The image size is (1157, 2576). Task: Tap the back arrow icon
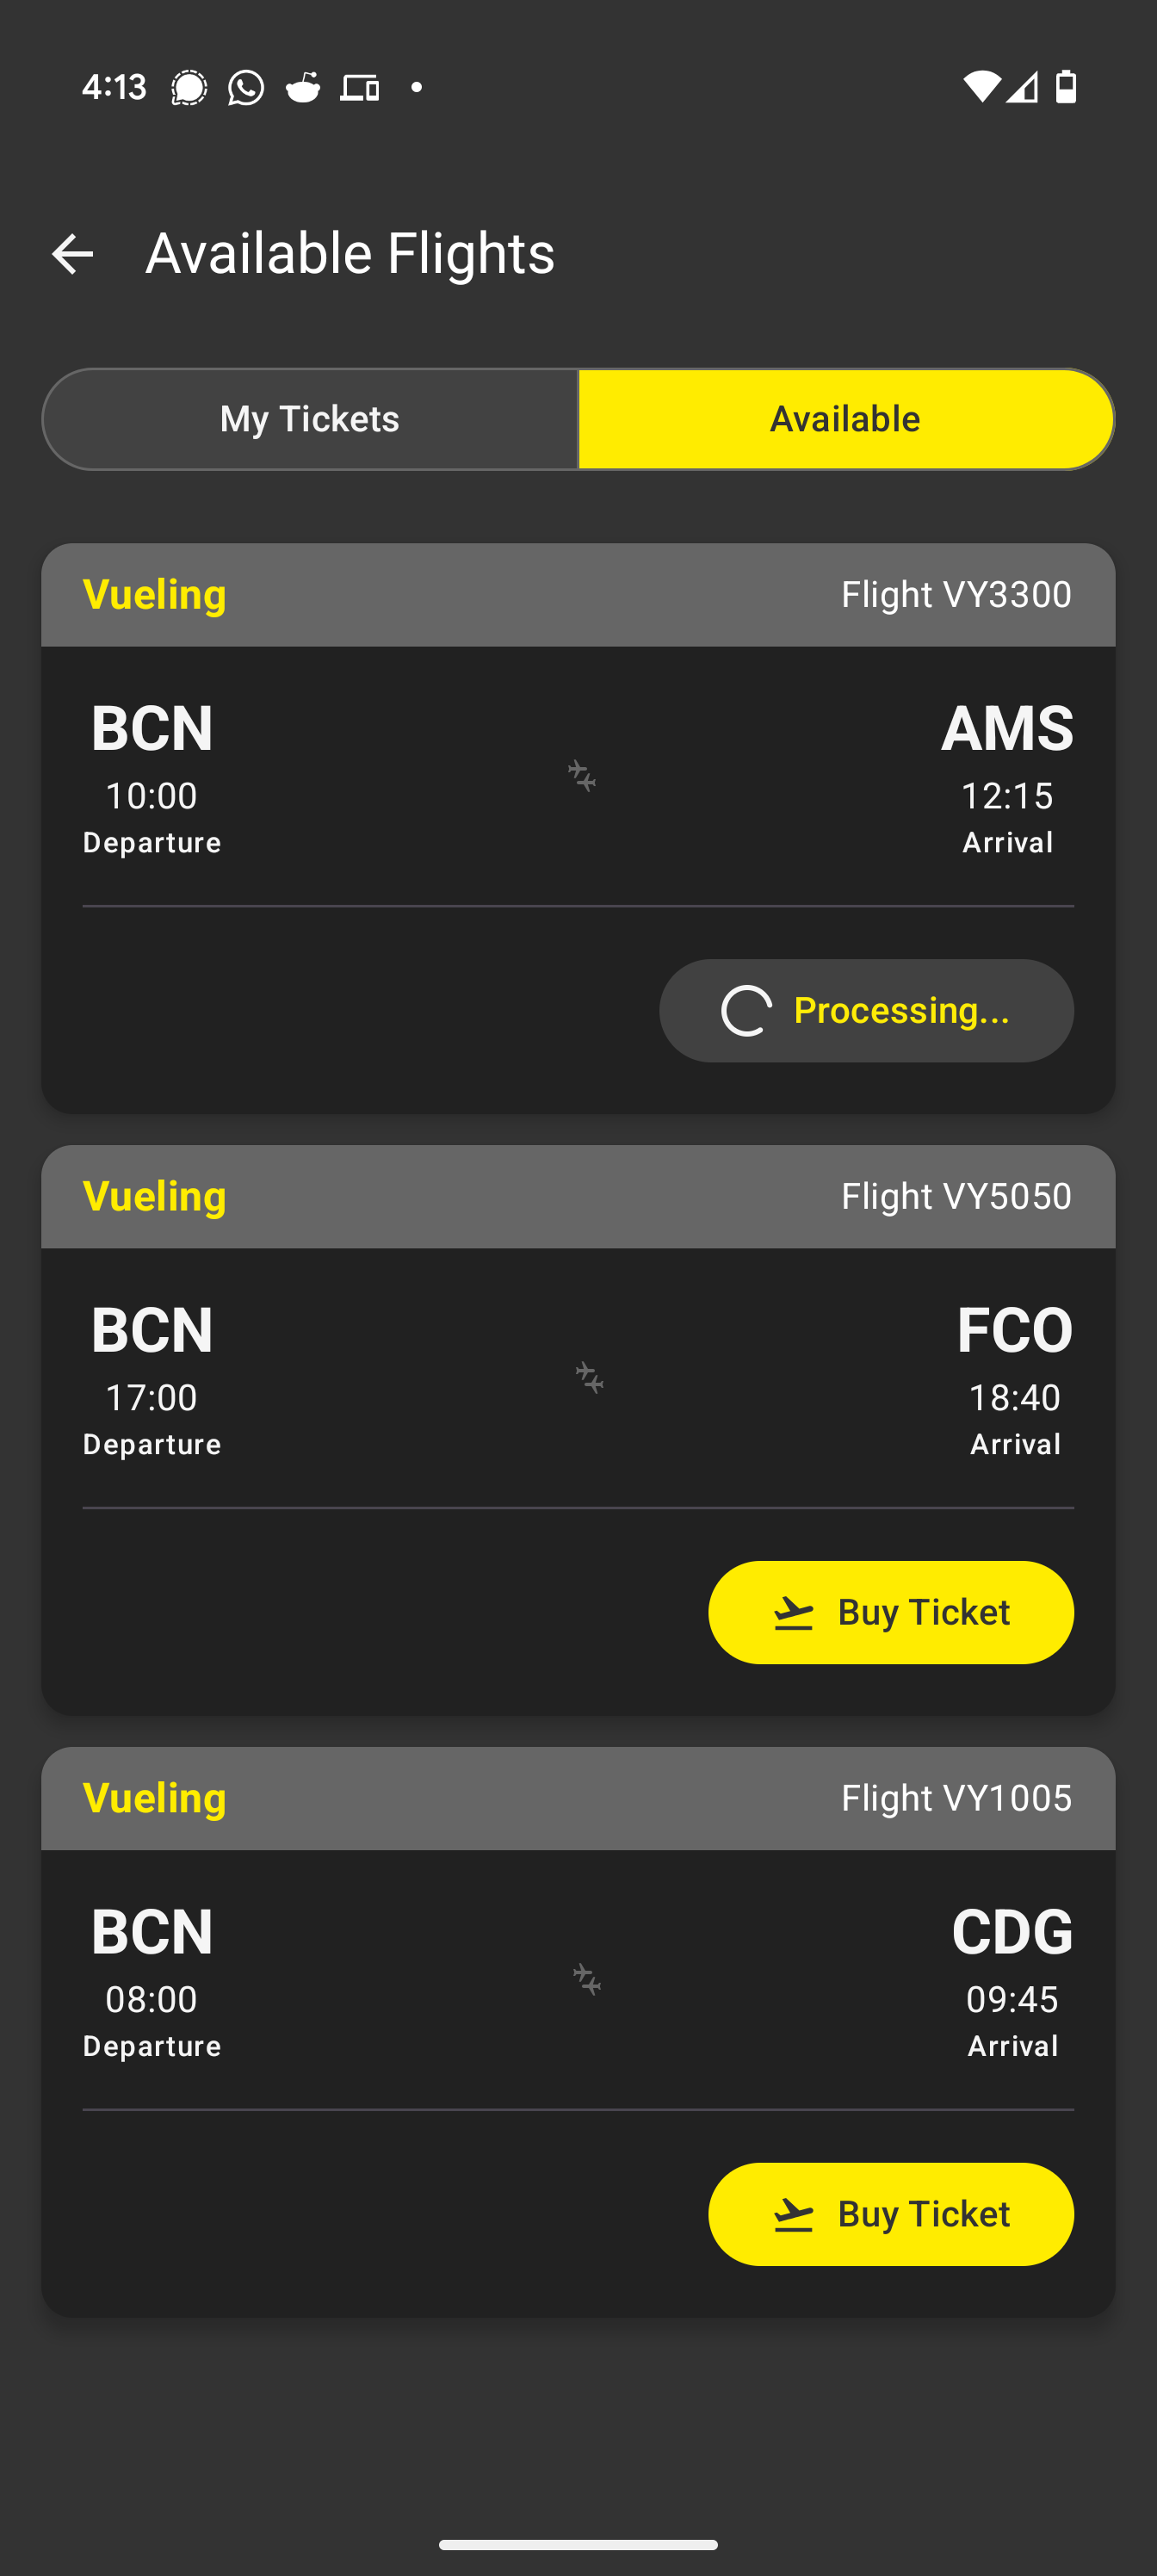coord(72,254)
